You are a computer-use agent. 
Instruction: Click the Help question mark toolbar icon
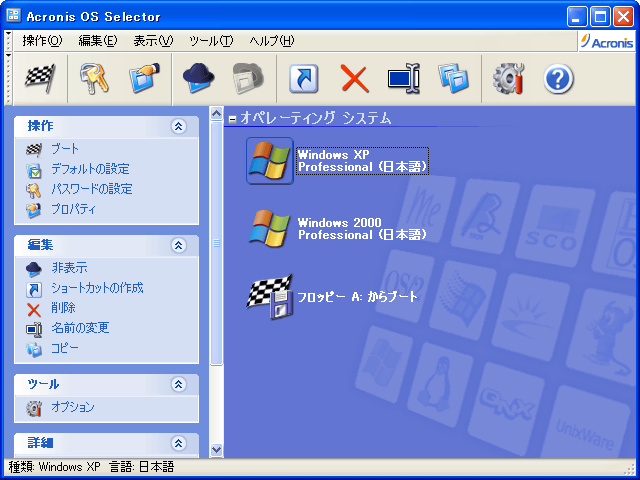pyautogui.click(x=558, y=79)
